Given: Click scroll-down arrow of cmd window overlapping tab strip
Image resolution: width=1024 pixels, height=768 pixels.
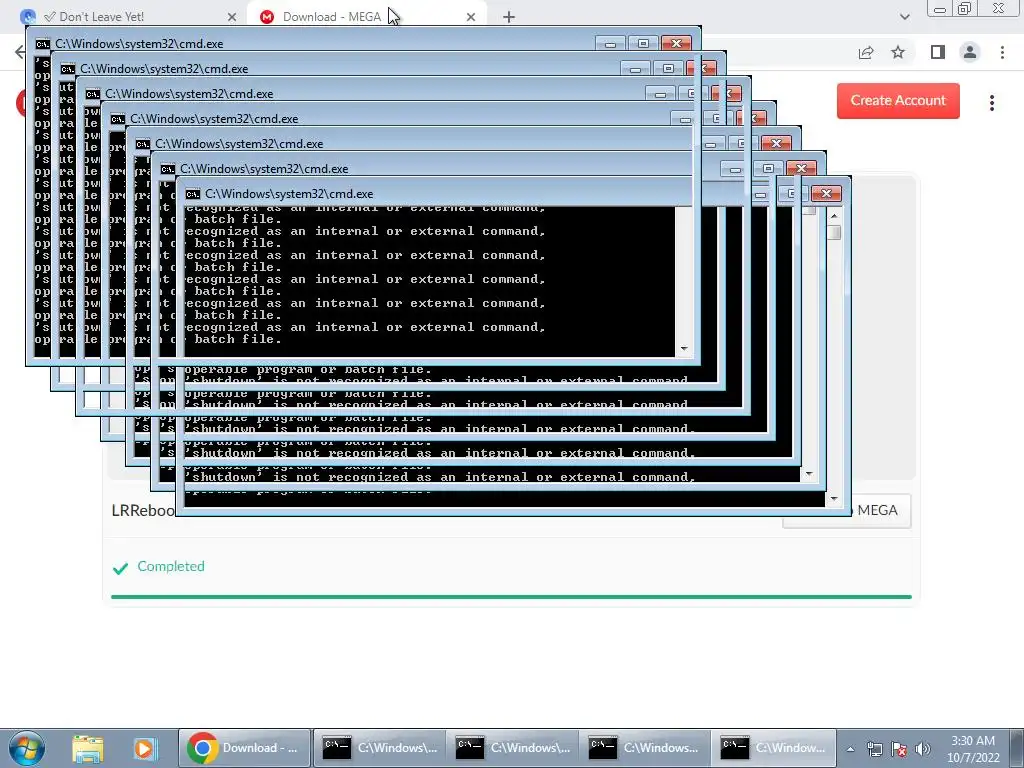Looking at the screenshot, I should (x=684, y=349).
